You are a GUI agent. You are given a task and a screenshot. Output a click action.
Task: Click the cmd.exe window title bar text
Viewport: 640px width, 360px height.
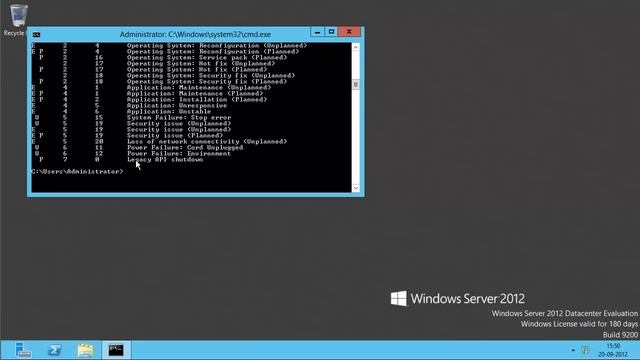click(x=195, y=35)
